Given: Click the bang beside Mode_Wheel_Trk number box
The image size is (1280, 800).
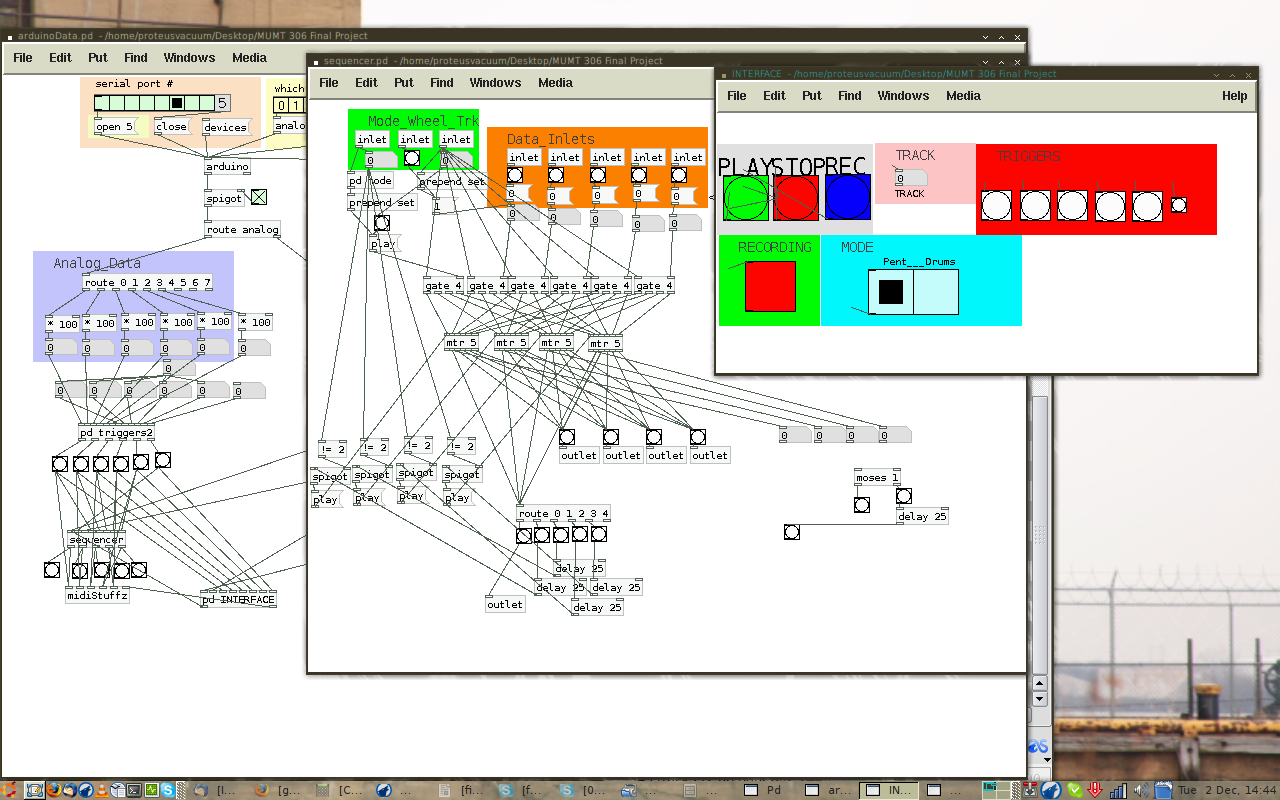Looking at the screenshot, I should 412,158.
